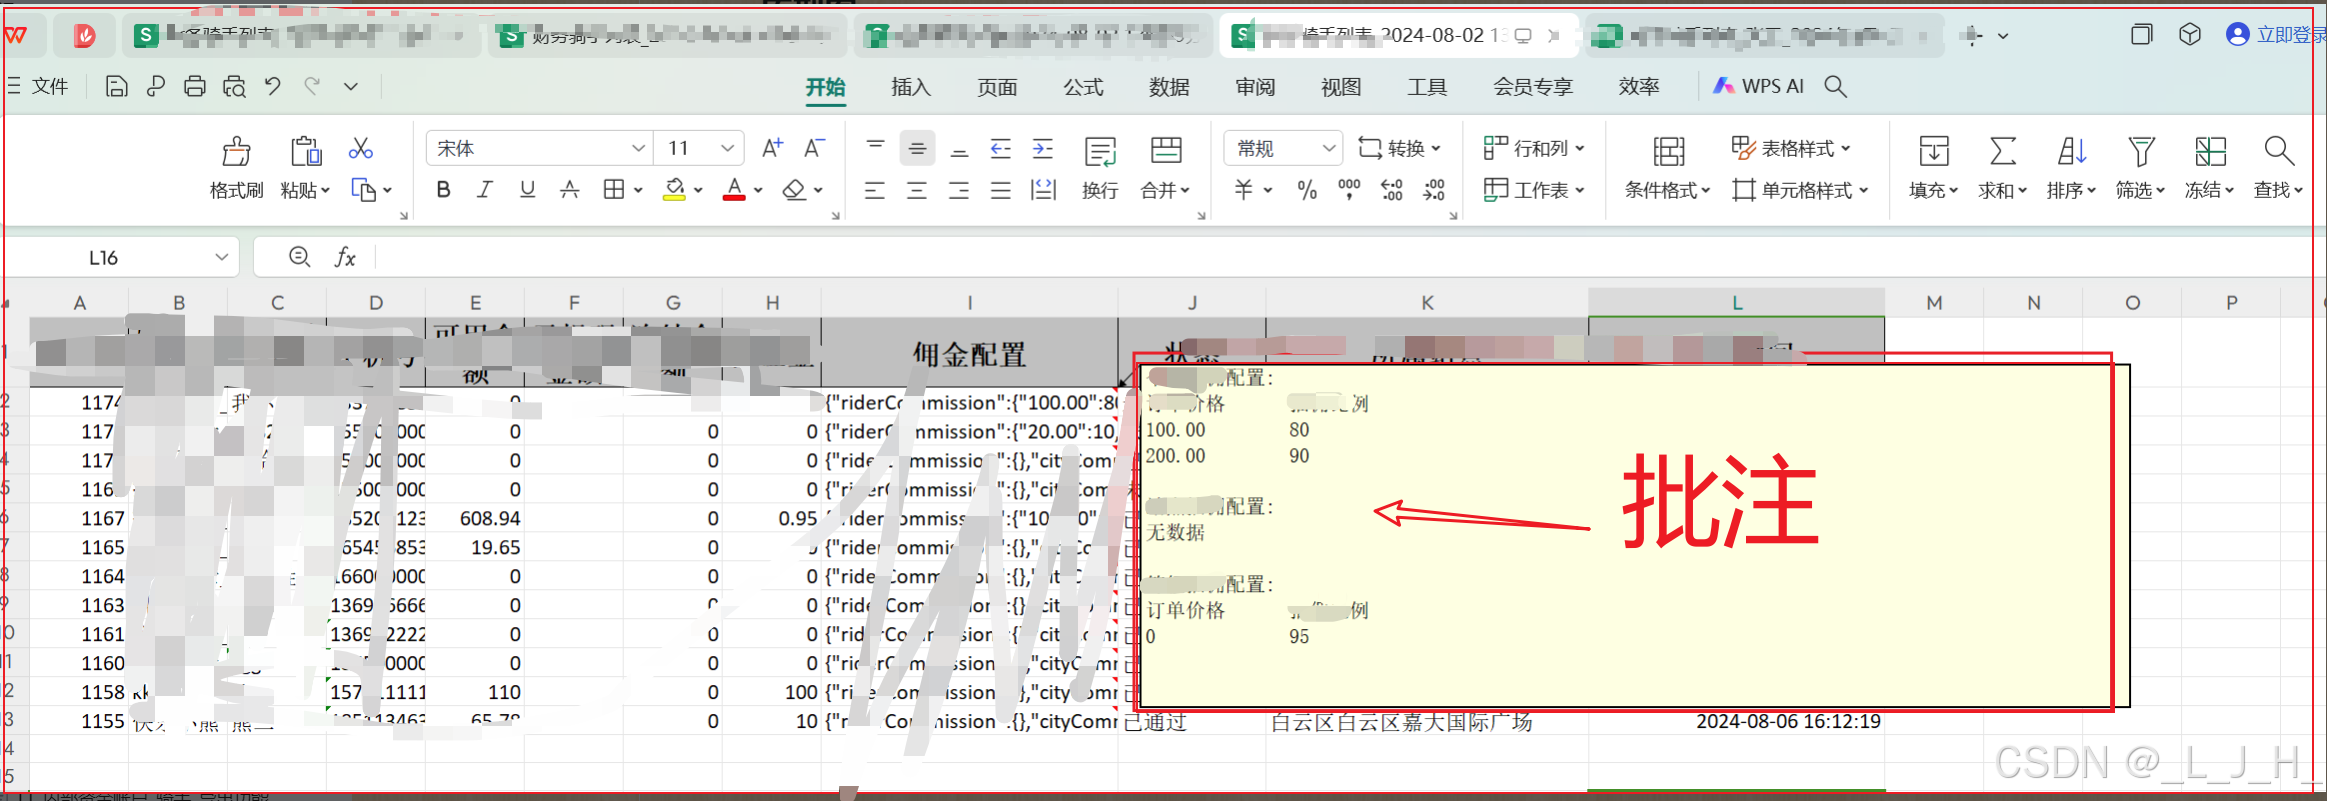Open Table Style (表格样式) dropdown
This screenshot has height=801, width=2327.
point(1791,148)
